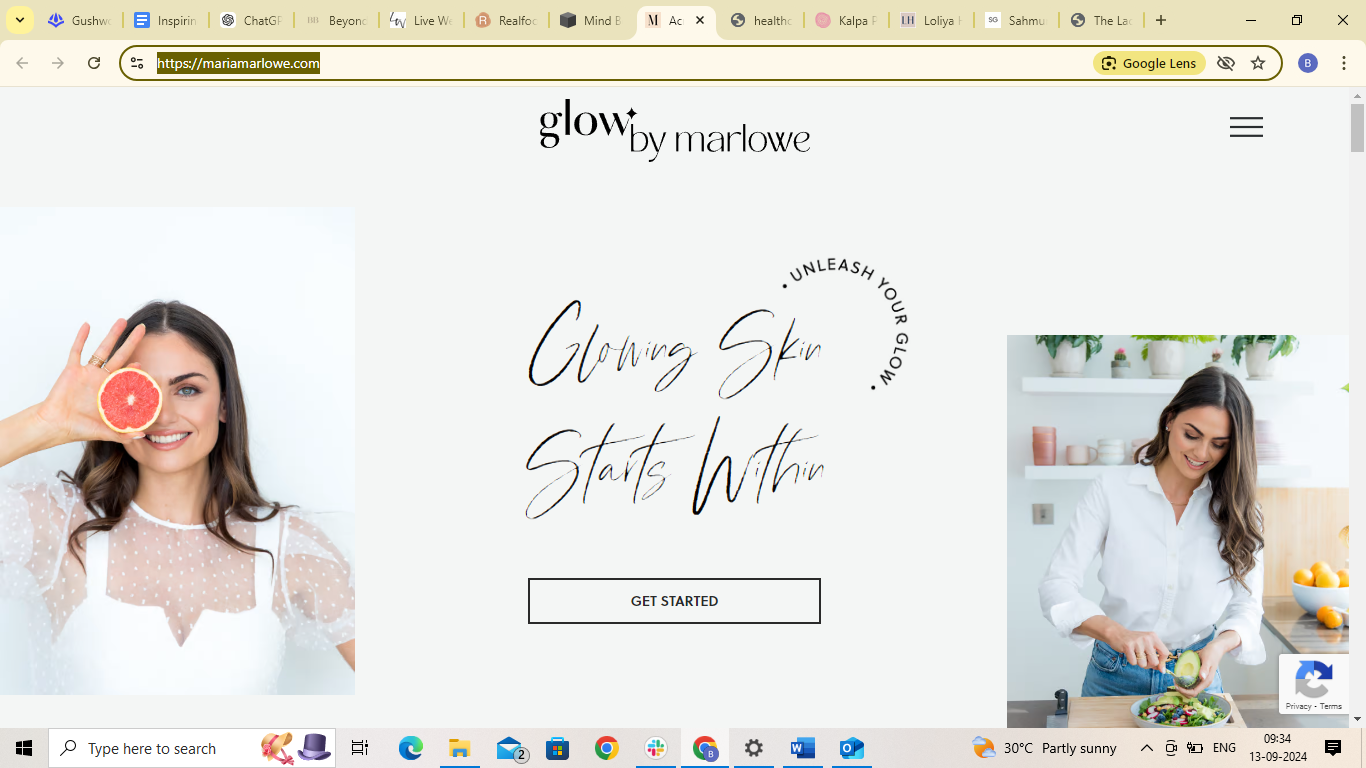Open site information icon in address bar
The height and width of the screenshot is (768, 1366).
137,63
